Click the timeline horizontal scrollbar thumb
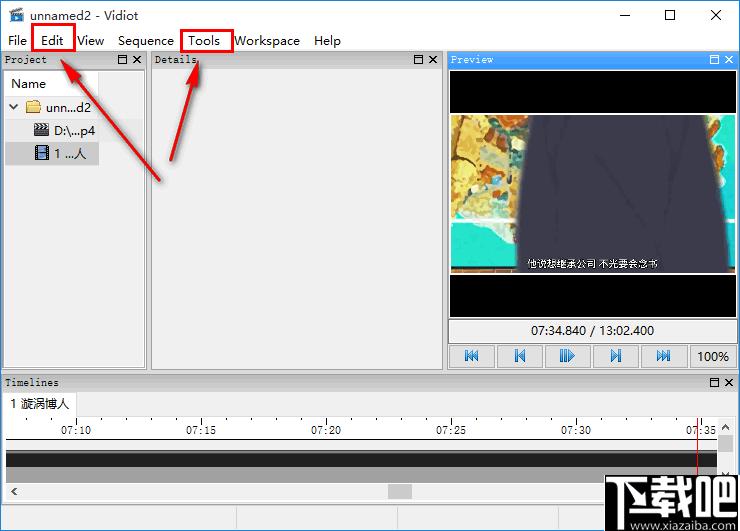Screen dimensions: 740x531 tap(400, 491)
